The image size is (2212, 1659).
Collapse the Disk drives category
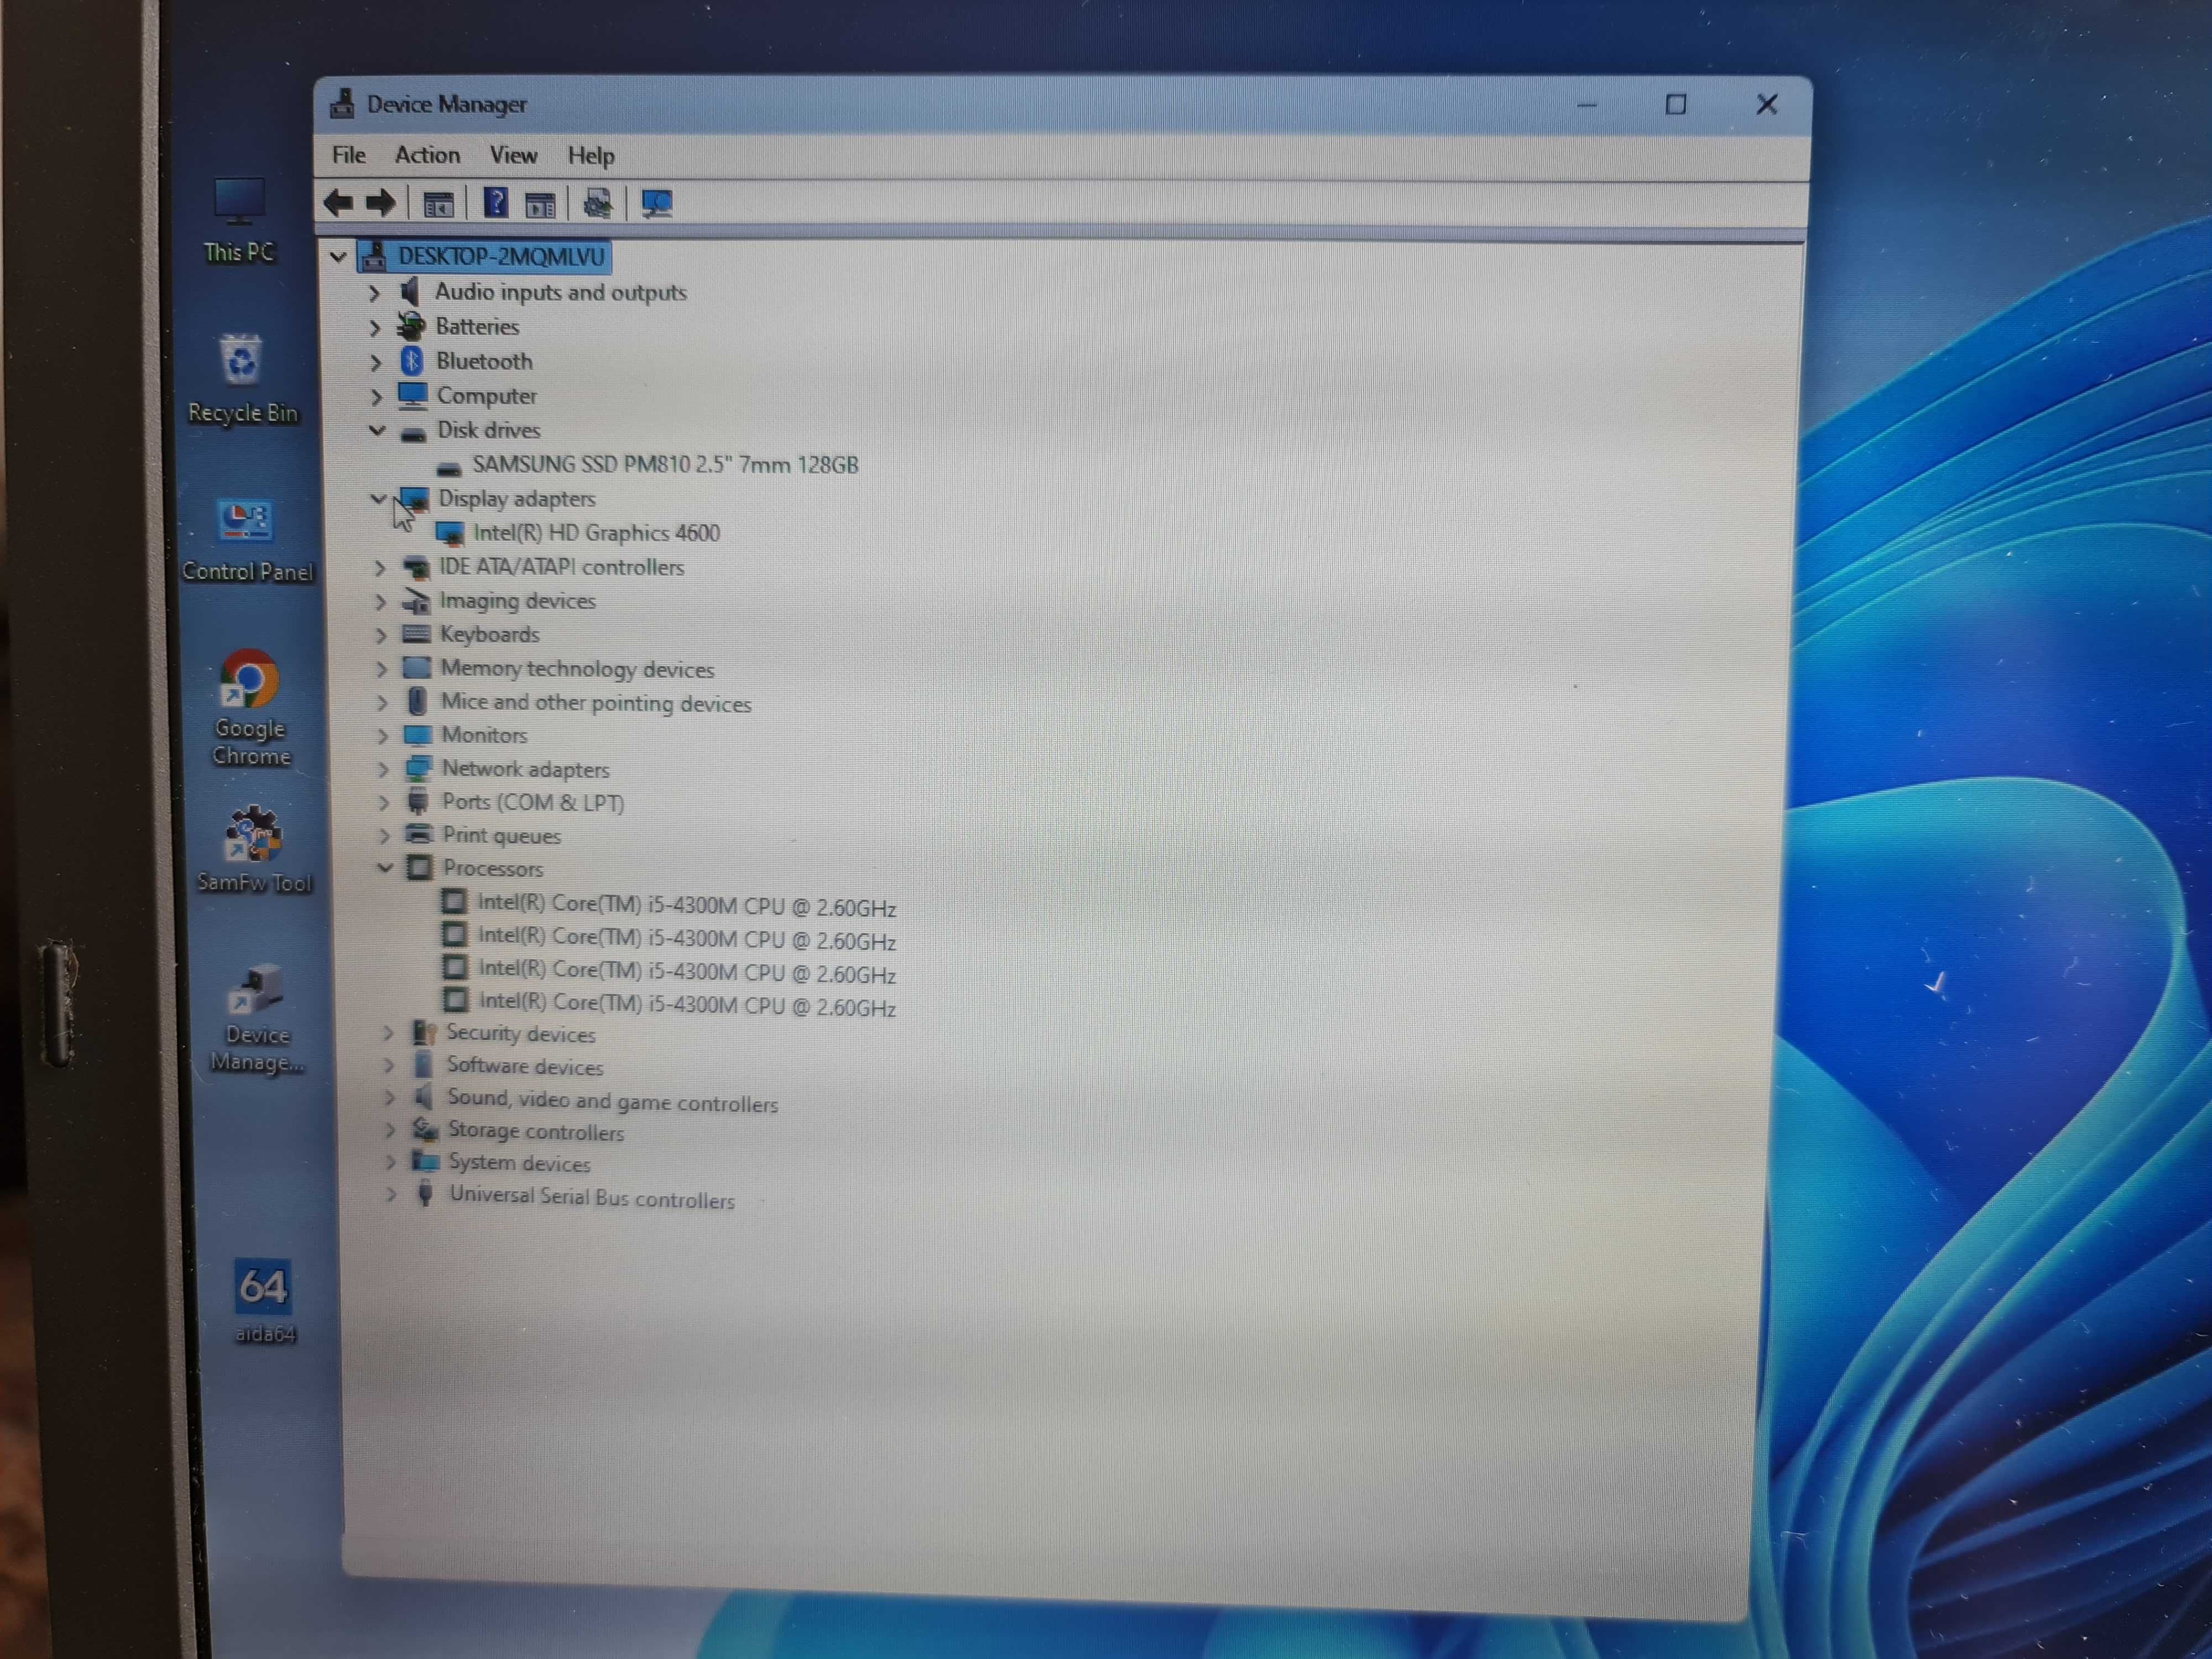[x=377, y=430]
